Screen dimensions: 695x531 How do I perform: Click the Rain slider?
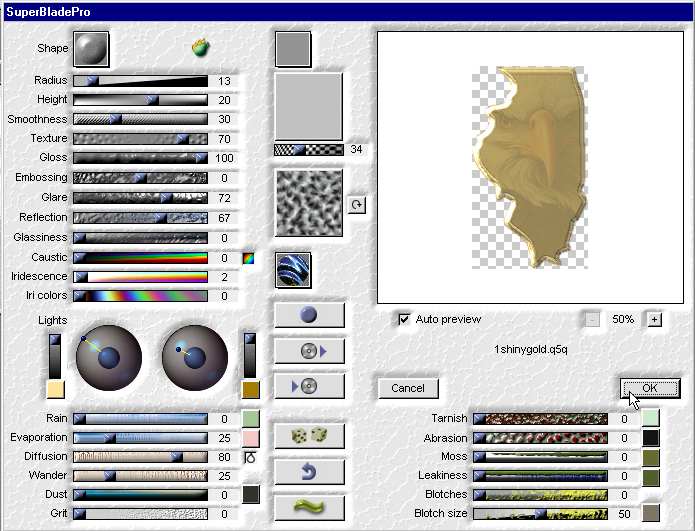coord(140,419)
